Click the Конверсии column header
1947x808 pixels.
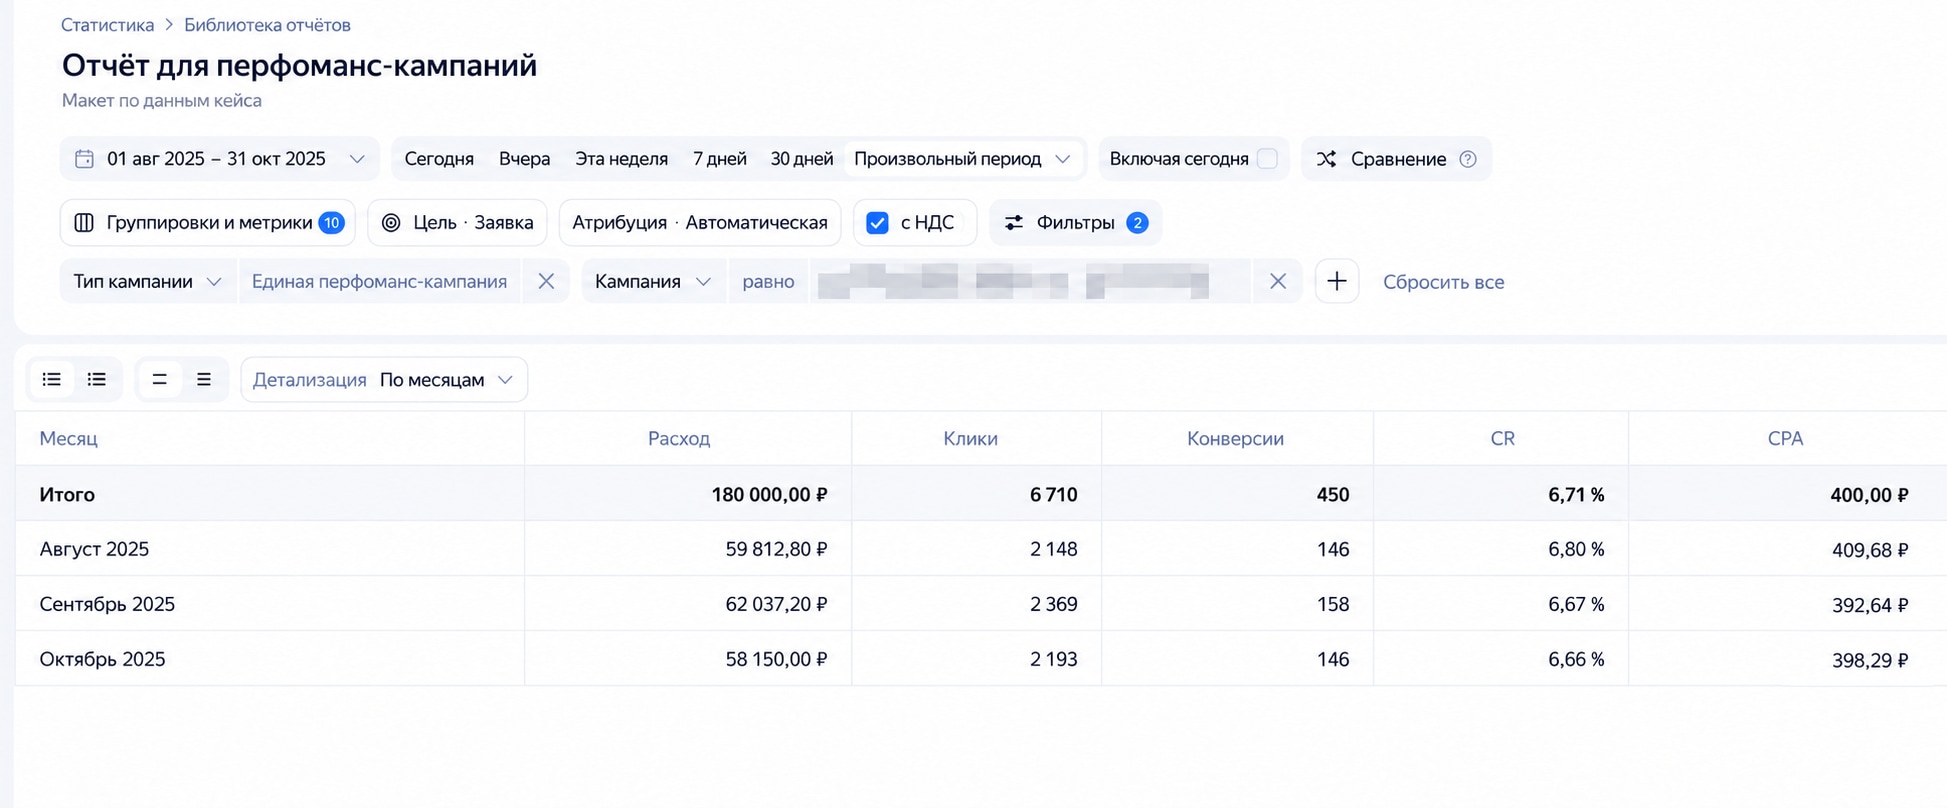click(1235, 438)
